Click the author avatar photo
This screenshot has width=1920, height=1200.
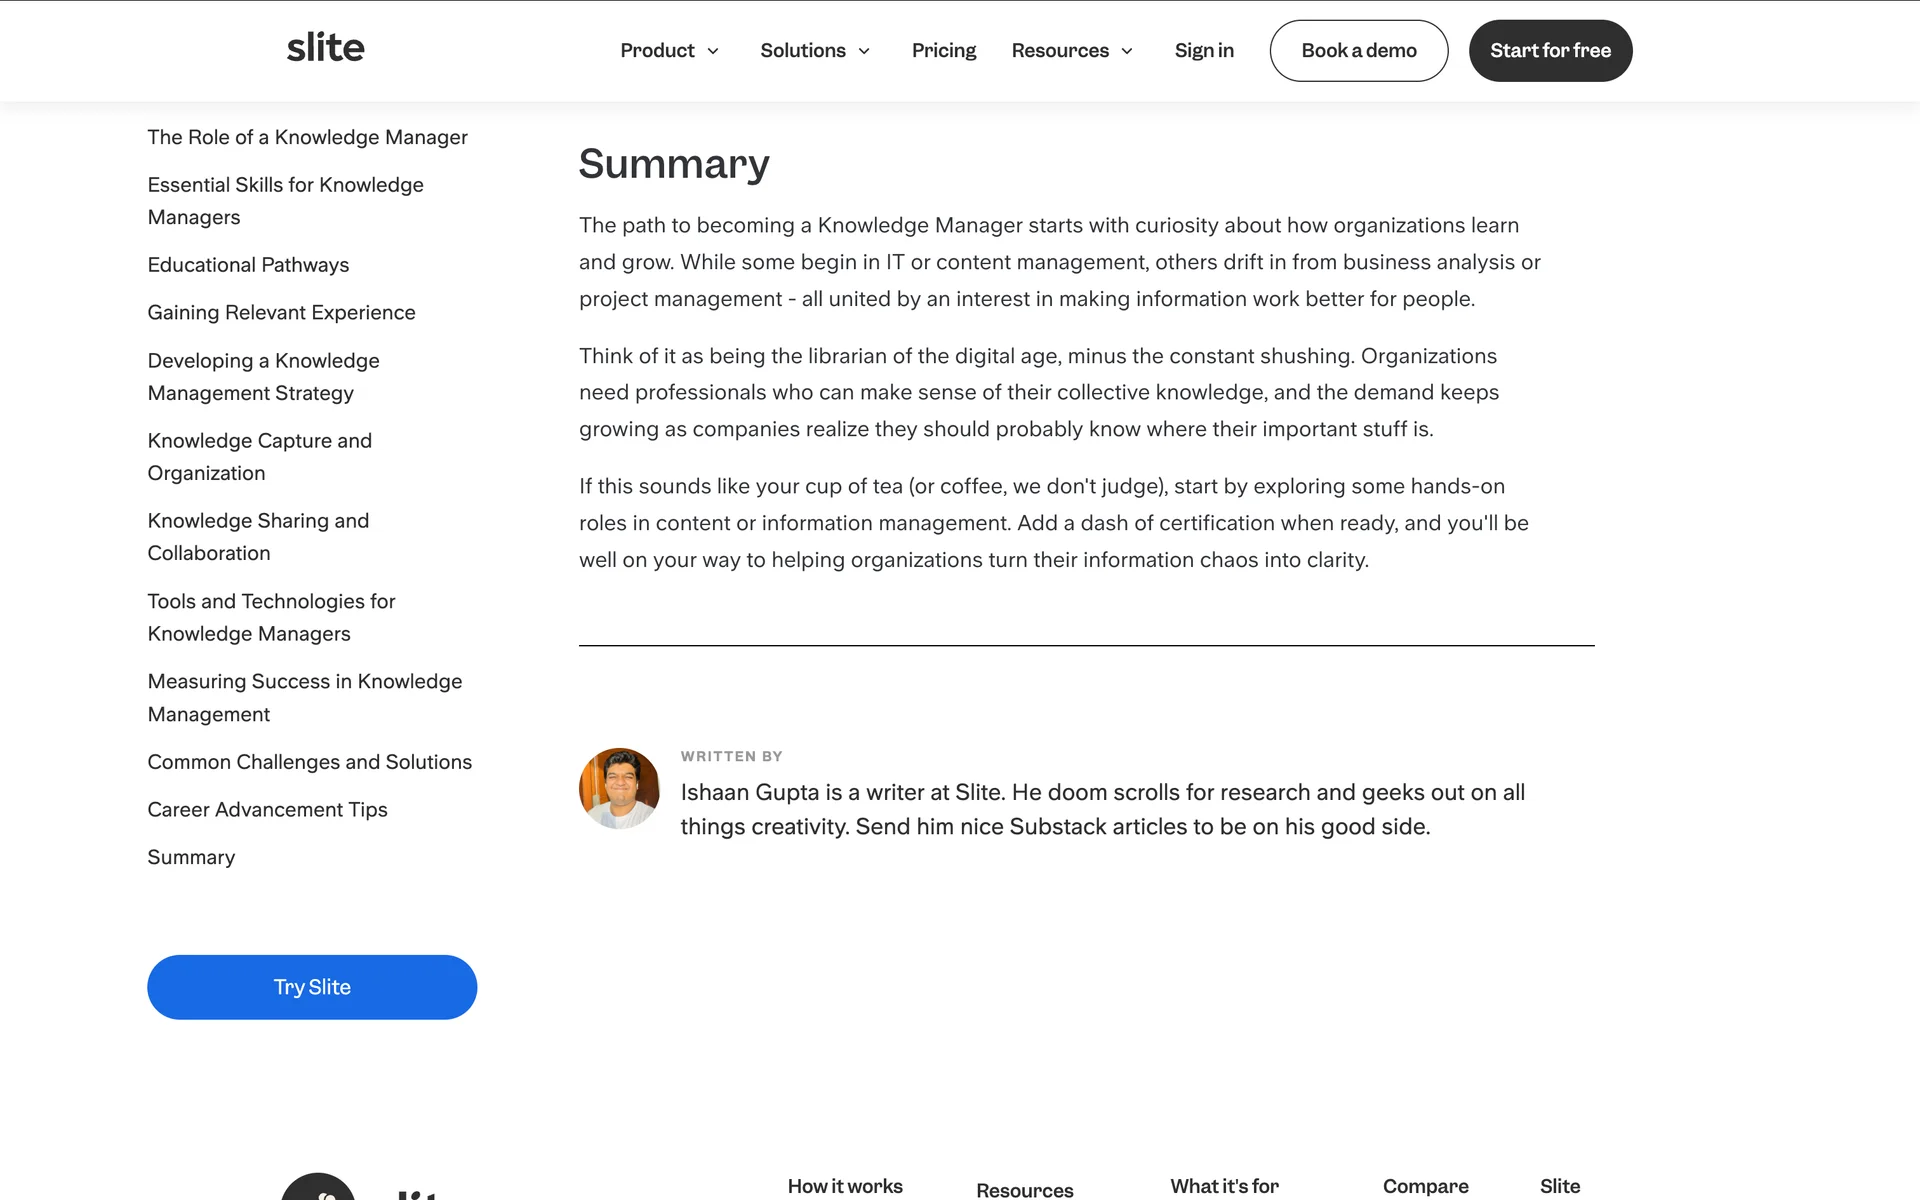pos(619,788)
